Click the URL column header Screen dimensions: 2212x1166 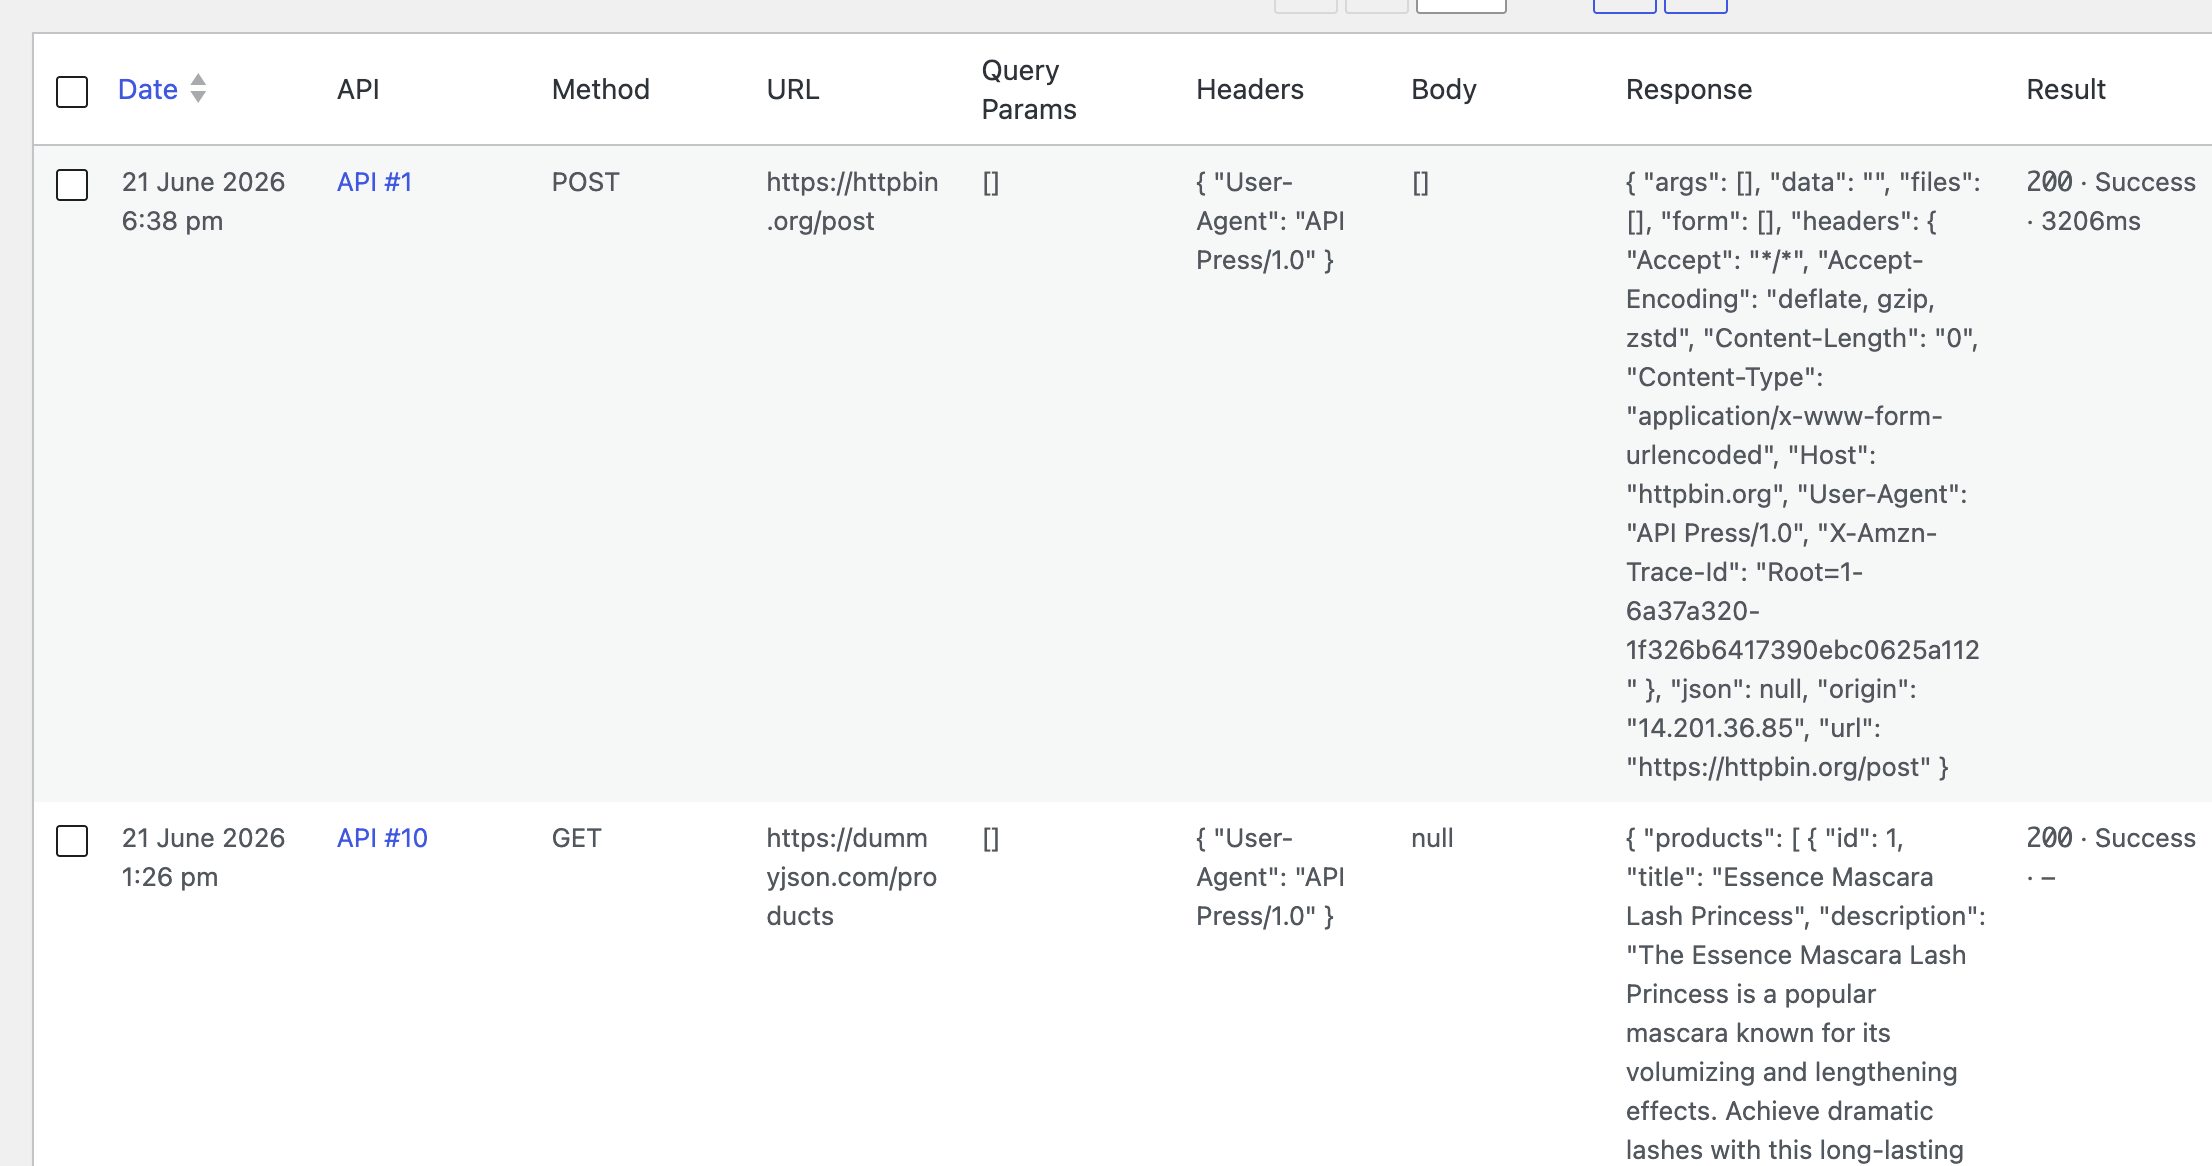793,89
